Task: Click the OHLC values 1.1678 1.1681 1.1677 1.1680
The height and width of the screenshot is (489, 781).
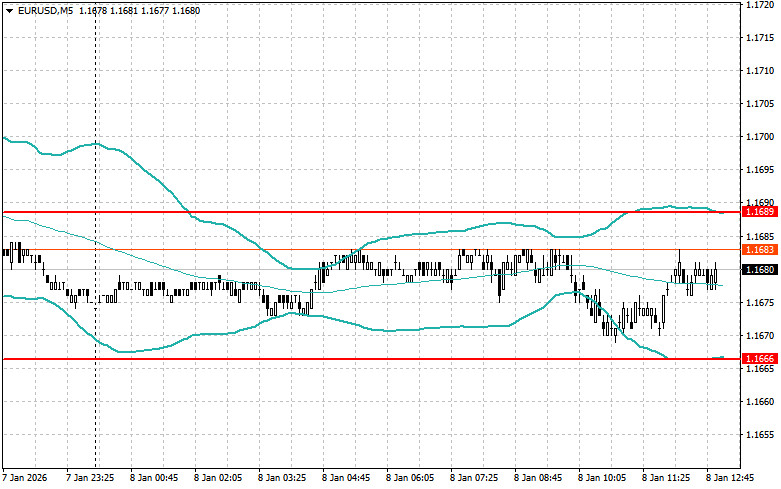Action: (139, 10)
